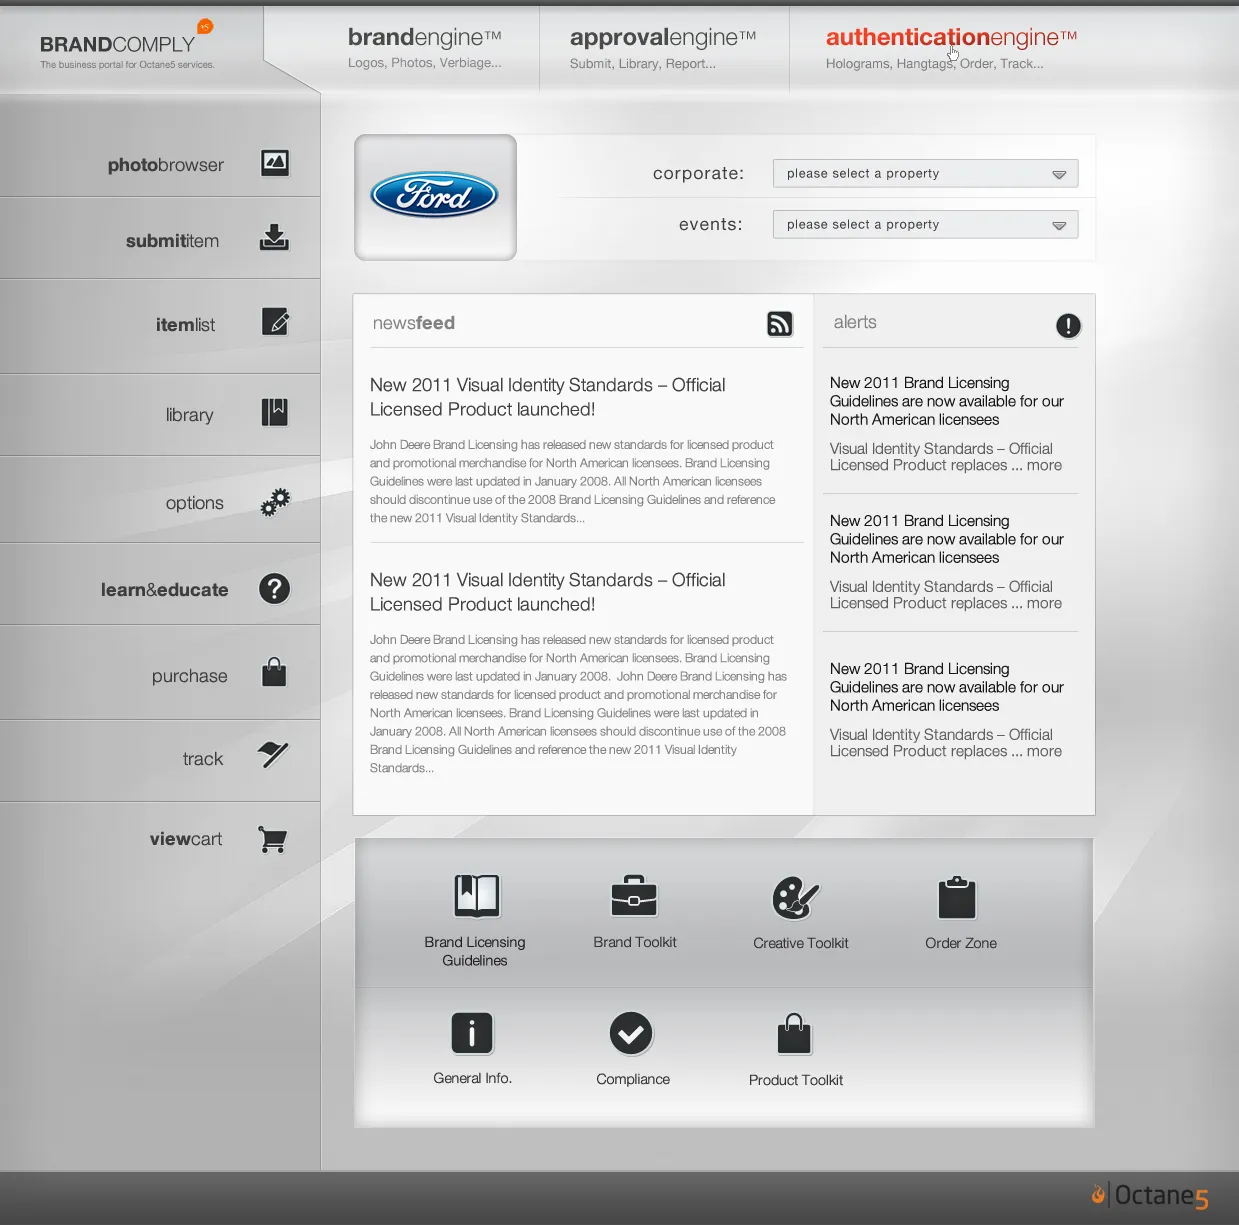The height and width of the screenshot is (1225, 1239).
Task: Click the Creative Toolkit label
Action: [x=801, y=943]
